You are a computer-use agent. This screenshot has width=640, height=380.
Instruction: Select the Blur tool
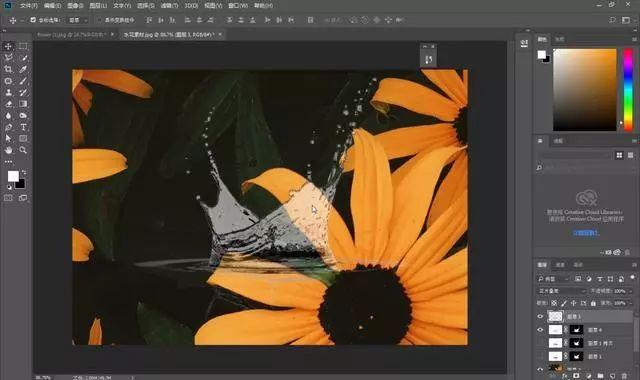(x=8, y=116)
